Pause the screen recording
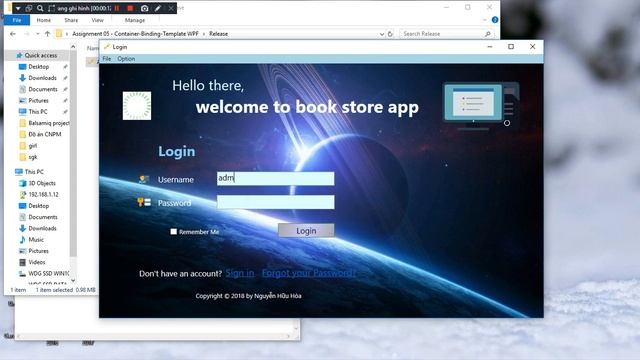The width and height of the screenshot is (640, 360). (x=117, y=8)
